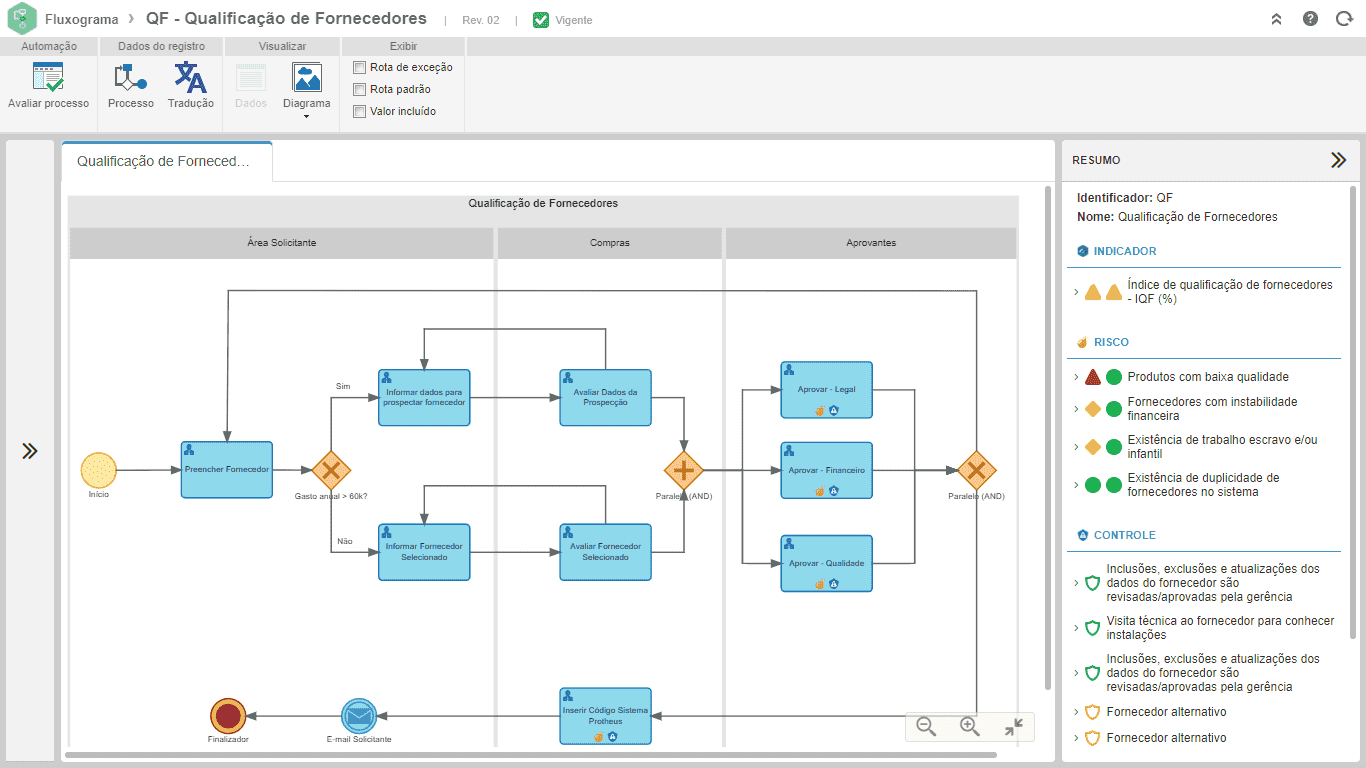Expand the left side panel chevrons
The image size is (1366, 768).
point(30,451)
